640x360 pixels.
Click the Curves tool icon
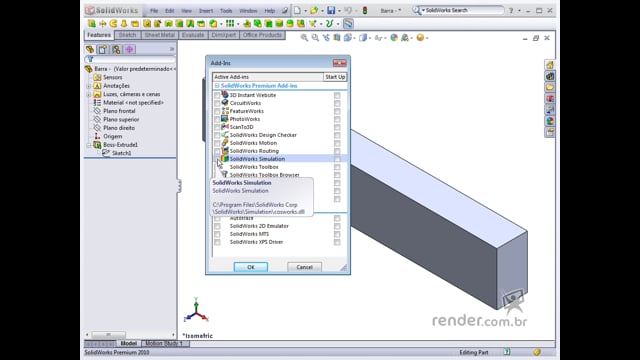click(x=329, y=24)
